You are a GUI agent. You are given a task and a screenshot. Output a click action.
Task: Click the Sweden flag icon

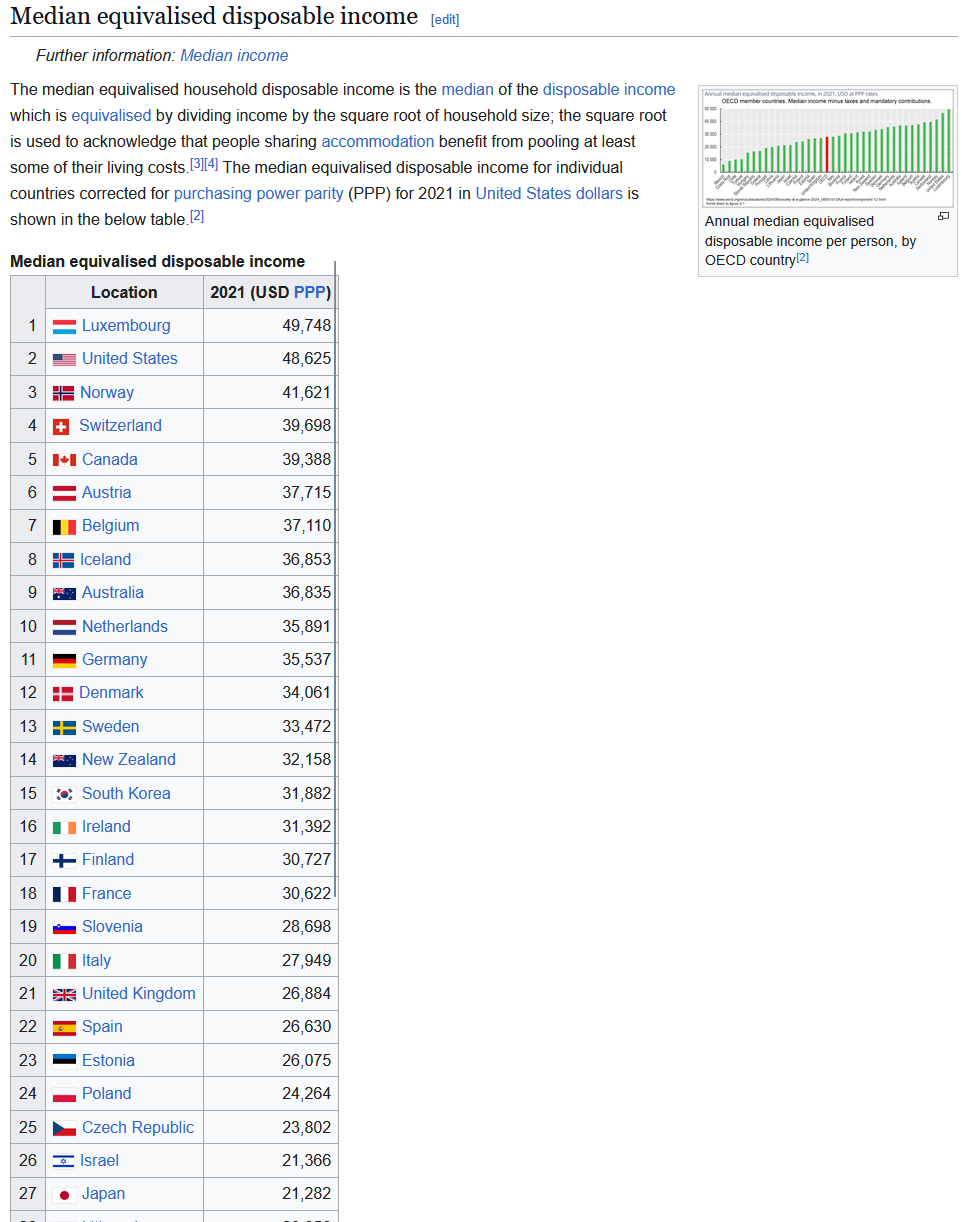(x=64, y=727)
